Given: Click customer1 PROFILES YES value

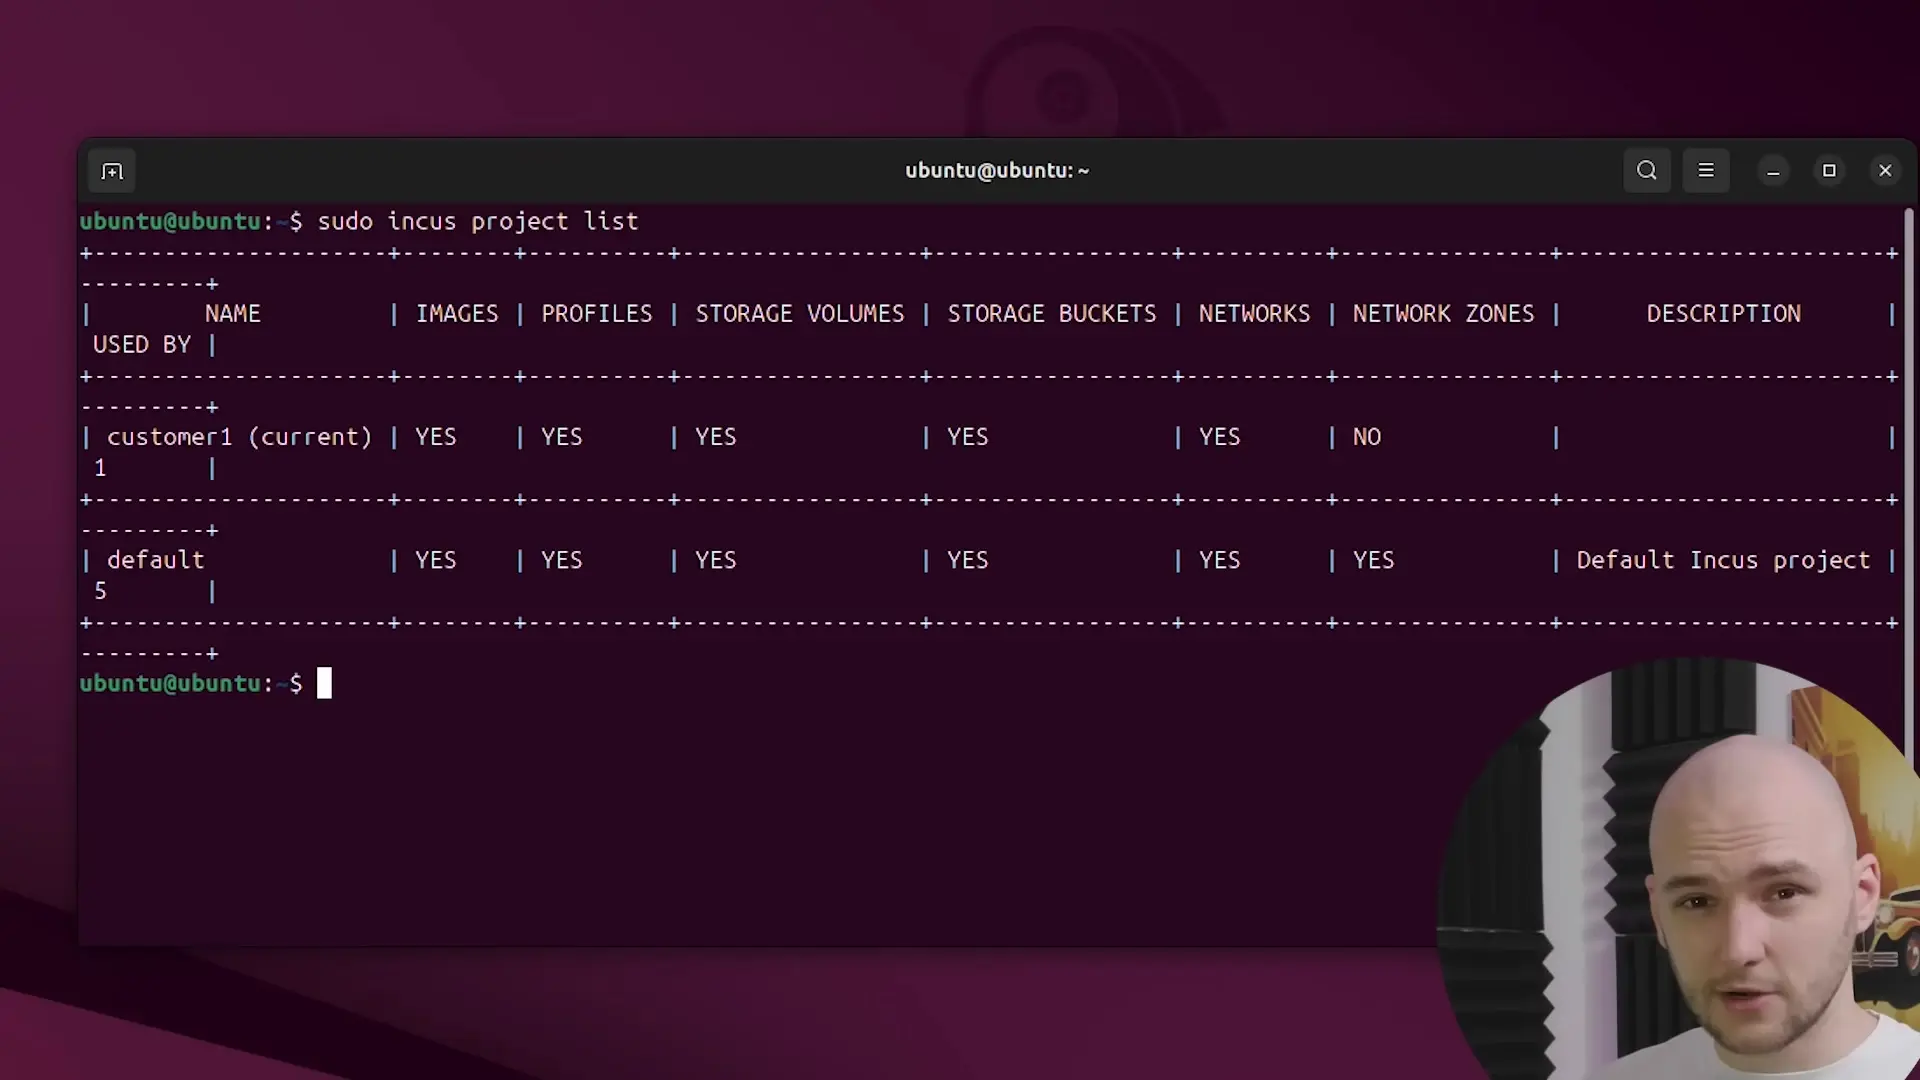Looking at the screenshot, I should [562, 437].
